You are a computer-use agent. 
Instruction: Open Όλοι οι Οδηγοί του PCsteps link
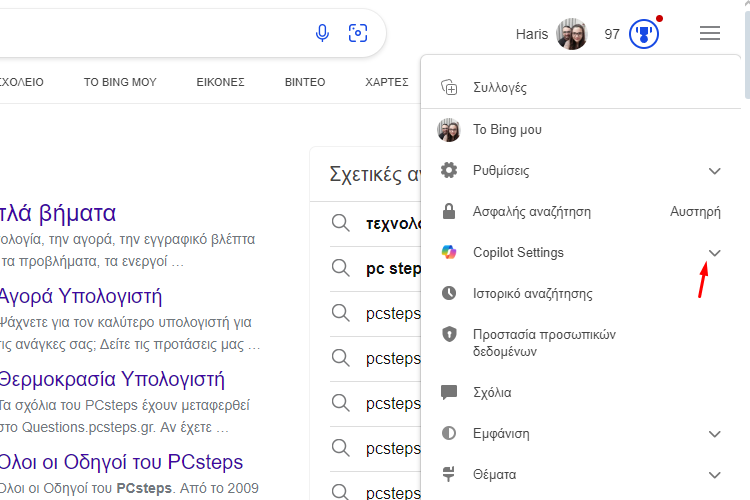click(x=121, y=462)
